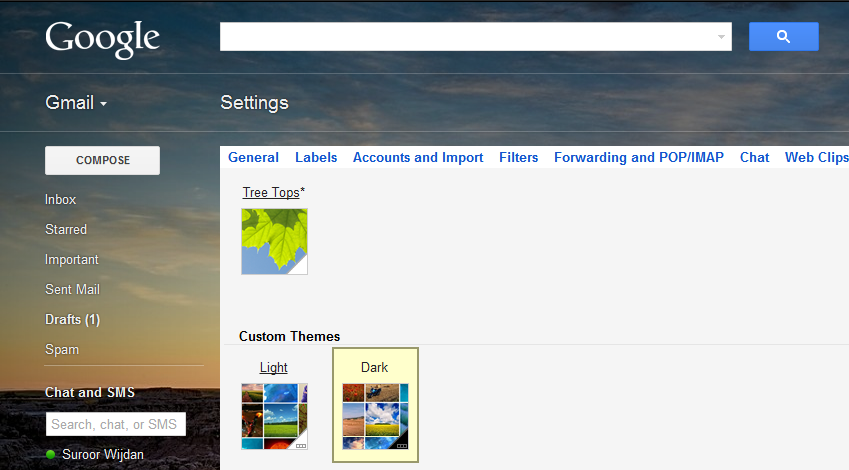Open the Starred folder
849x470 pixels.
click(66, 230)
